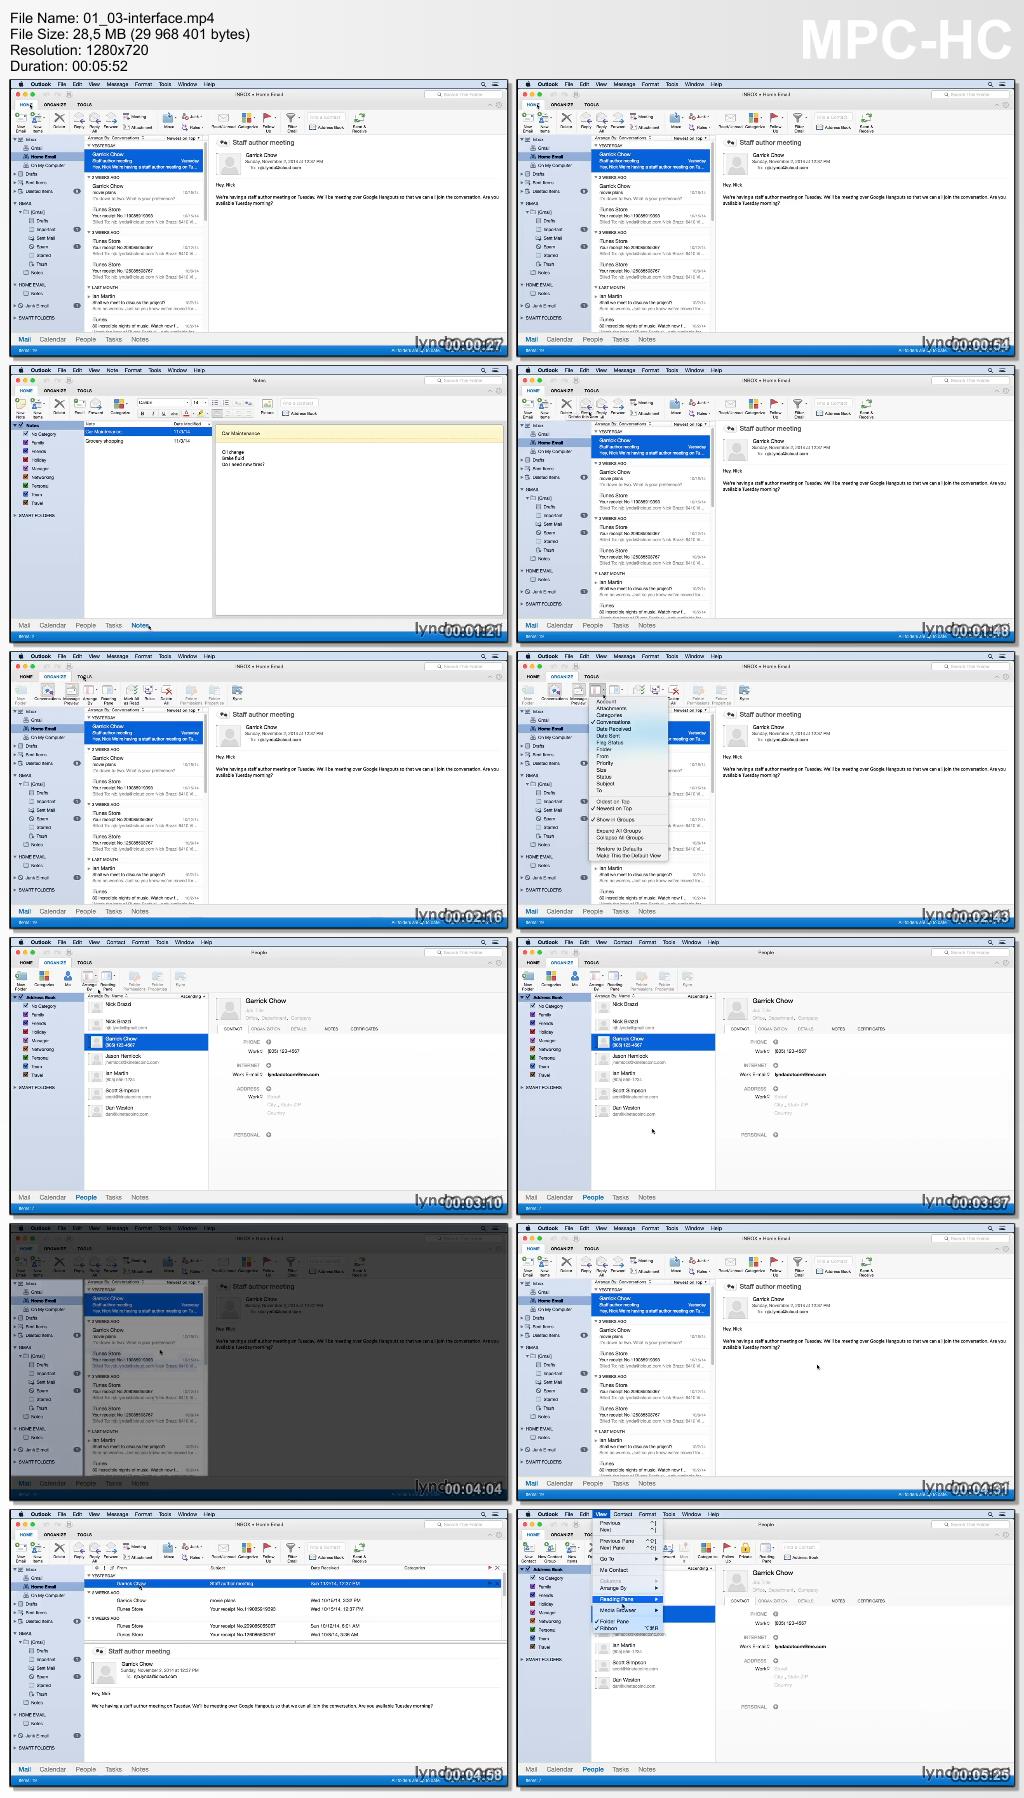Click Apple menu icon in 00:05:25 frame
Image resolution: width=1024 pixels, height=1798 pixels.
pyautogui.click(x=527, y=1514)
